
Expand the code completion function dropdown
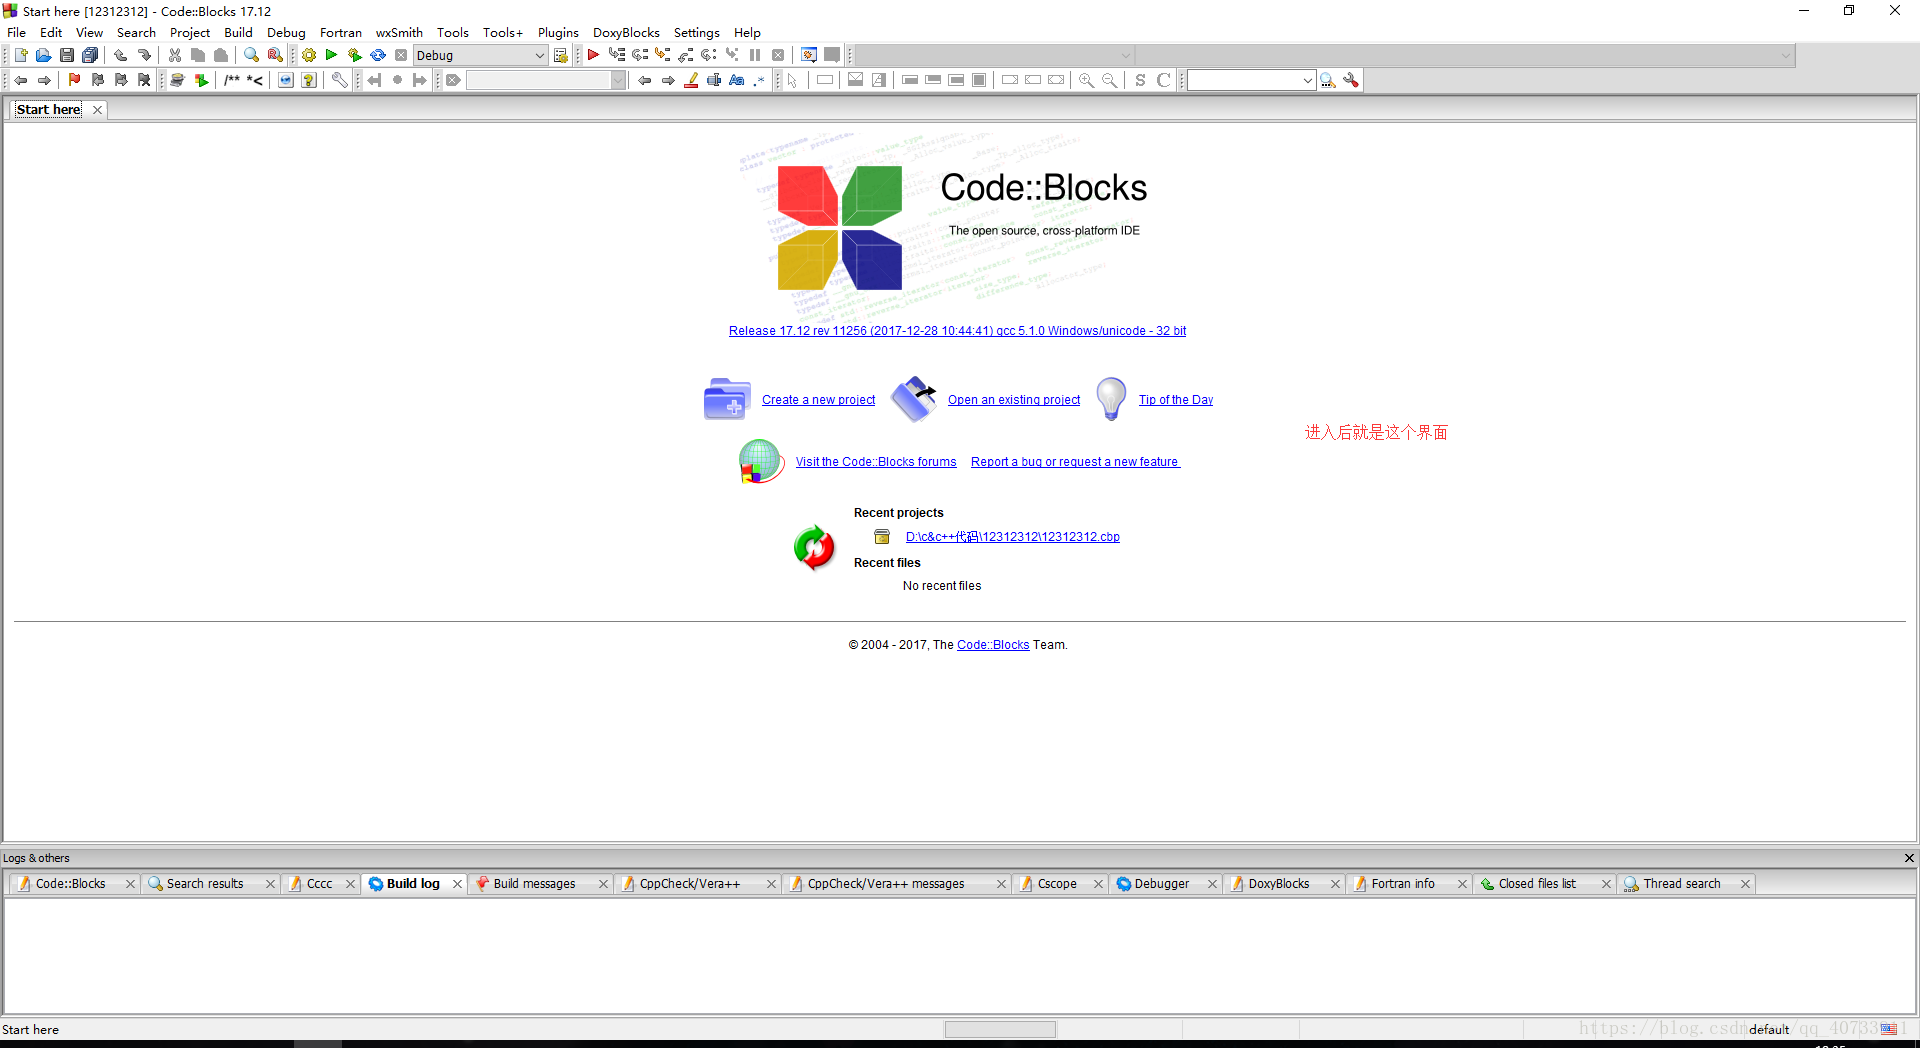click(x=1786, y=55)
